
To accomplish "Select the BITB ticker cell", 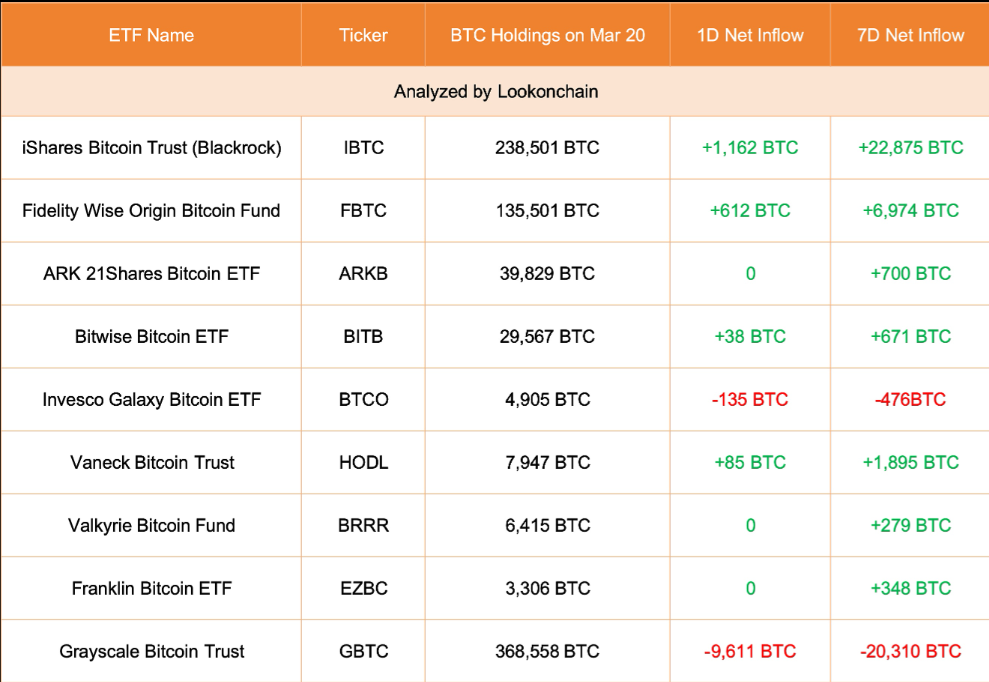I will click(363, 337).
